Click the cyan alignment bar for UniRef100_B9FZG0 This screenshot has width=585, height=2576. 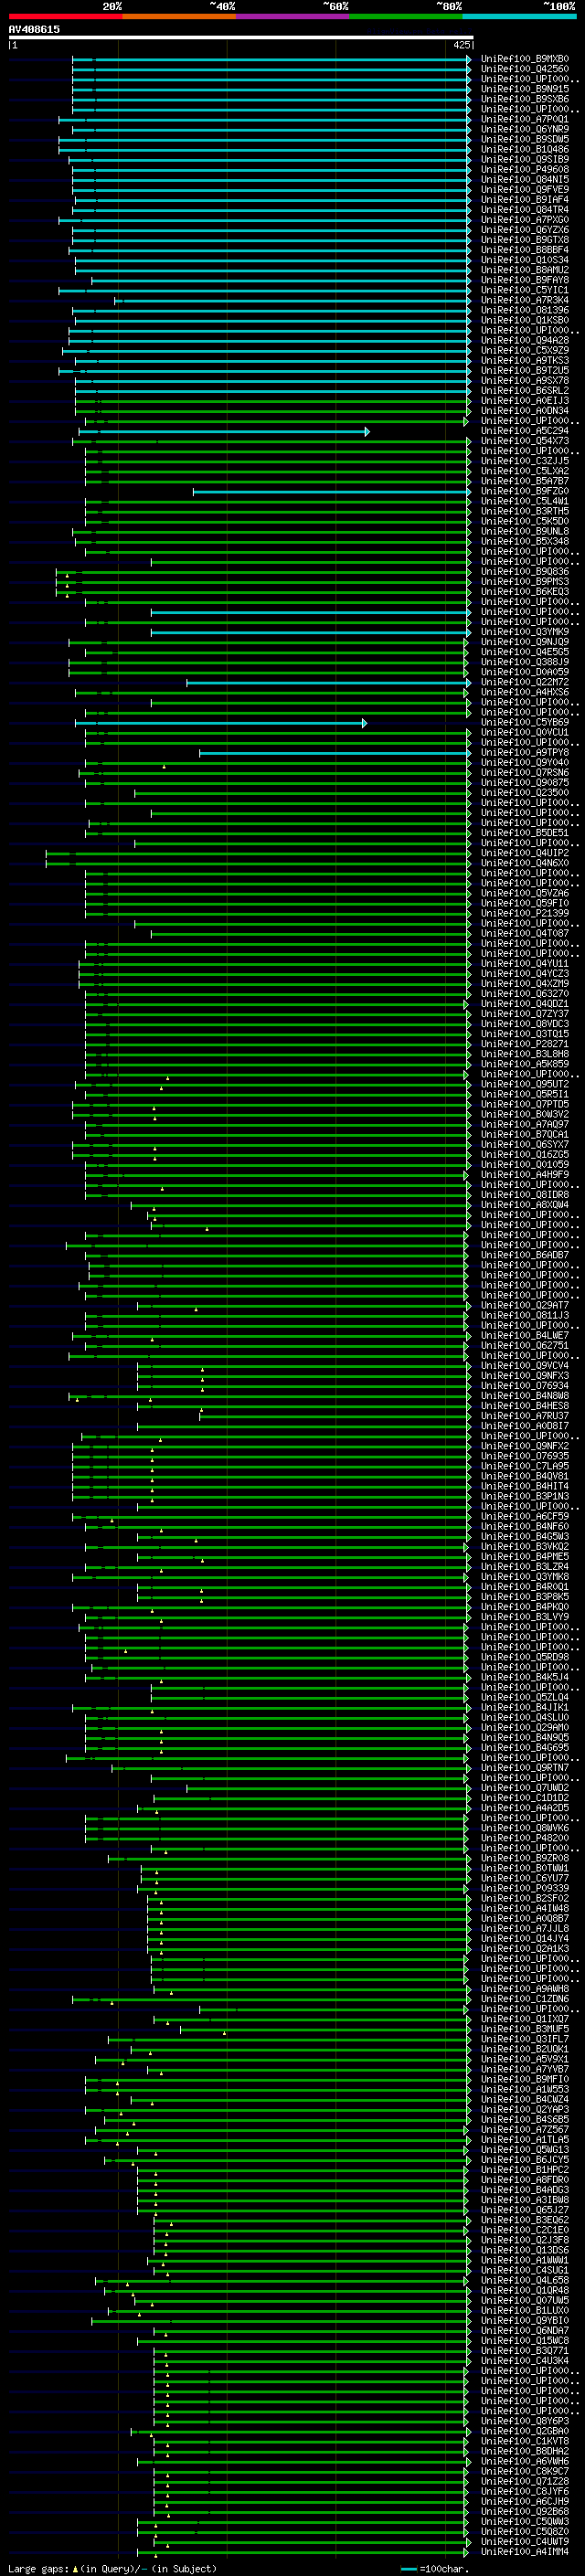point(332,492)
